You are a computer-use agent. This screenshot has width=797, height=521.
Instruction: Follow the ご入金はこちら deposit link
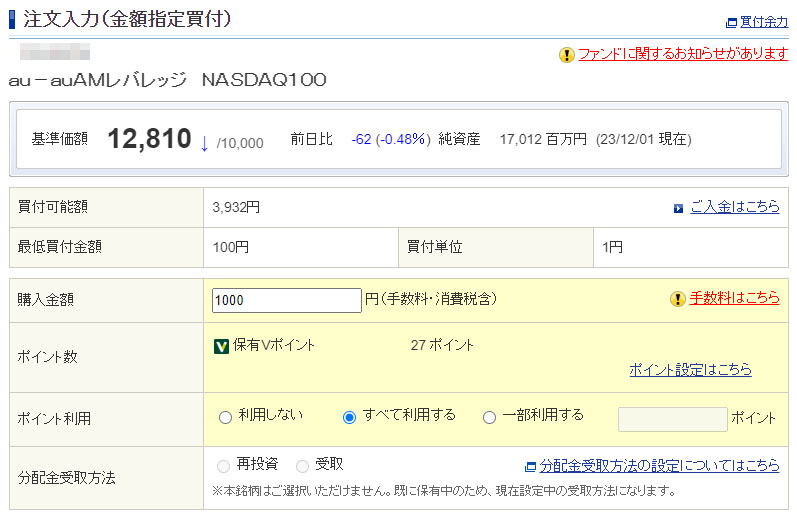(735, 207)
